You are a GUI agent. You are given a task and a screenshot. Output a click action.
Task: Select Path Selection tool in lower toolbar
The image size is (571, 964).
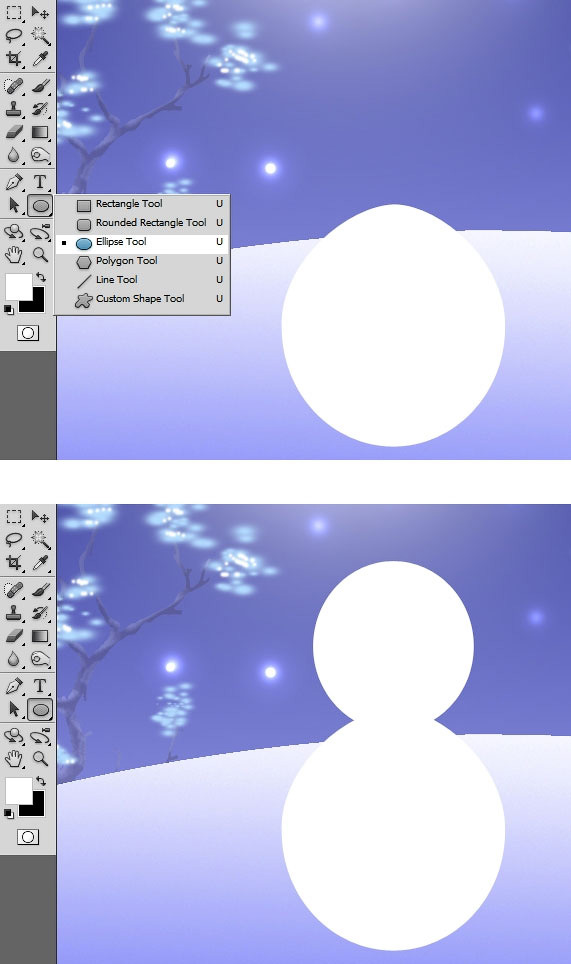(x=14, y=709)
